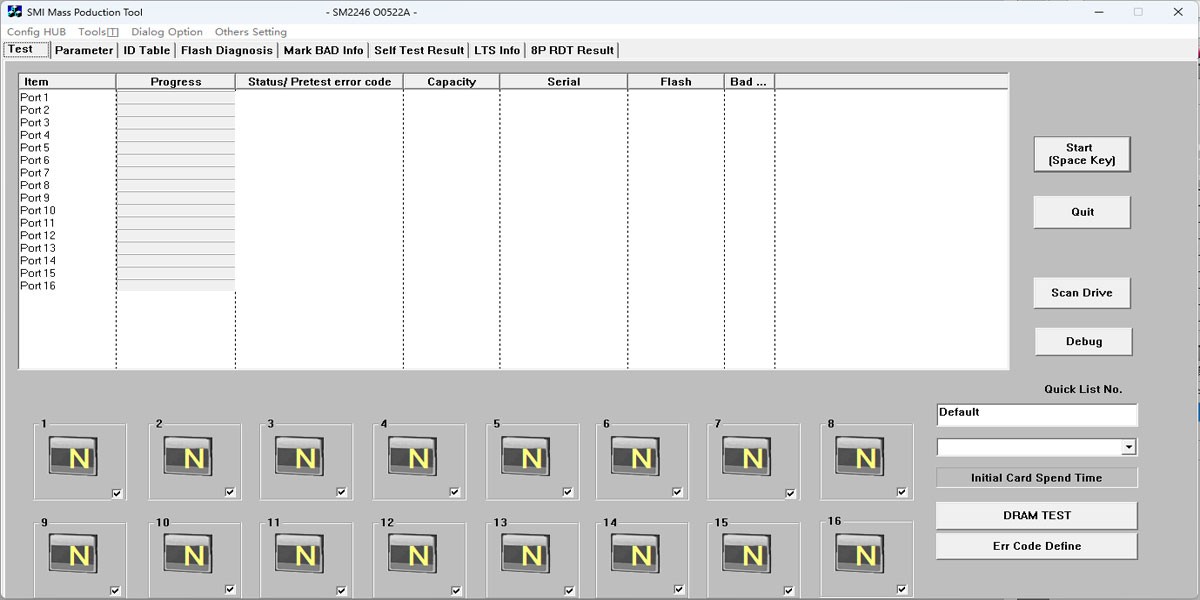Uncheck the port 8 checkbox

pyautogui.click(x=902, y=492)
